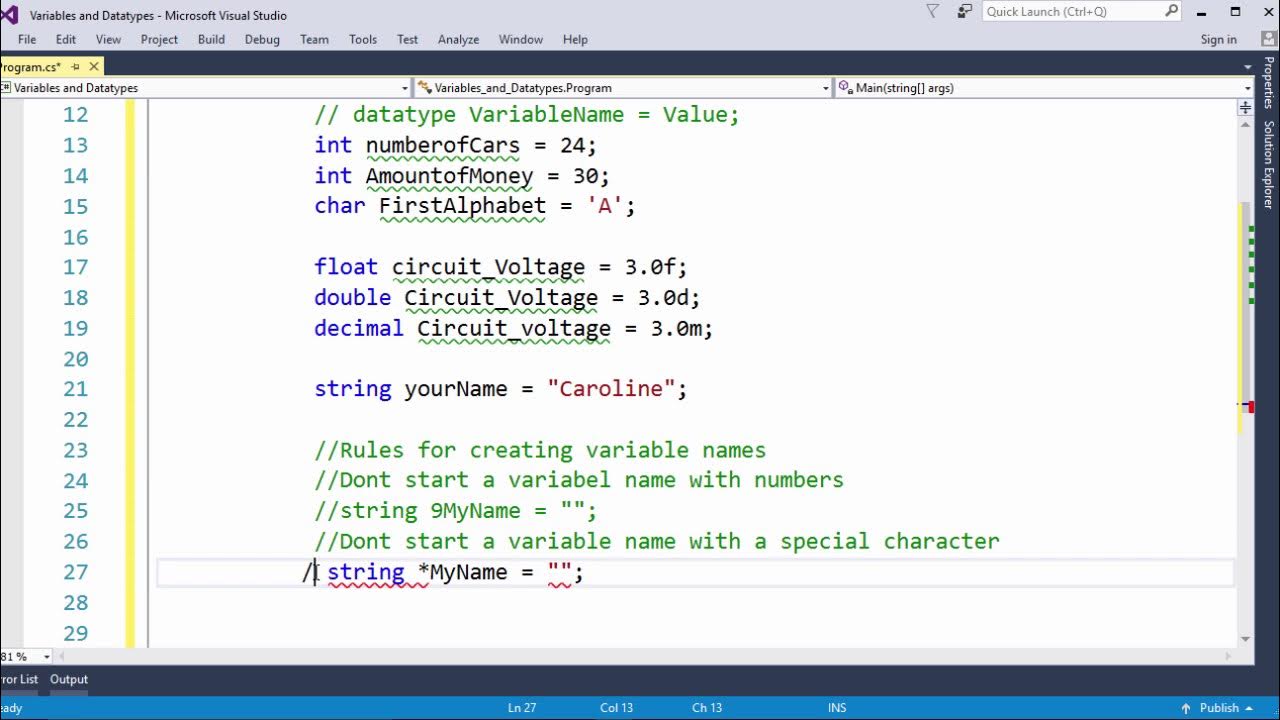Click the Sign in link
This screenshot has width=1280, height=720.
point(1218,39)
